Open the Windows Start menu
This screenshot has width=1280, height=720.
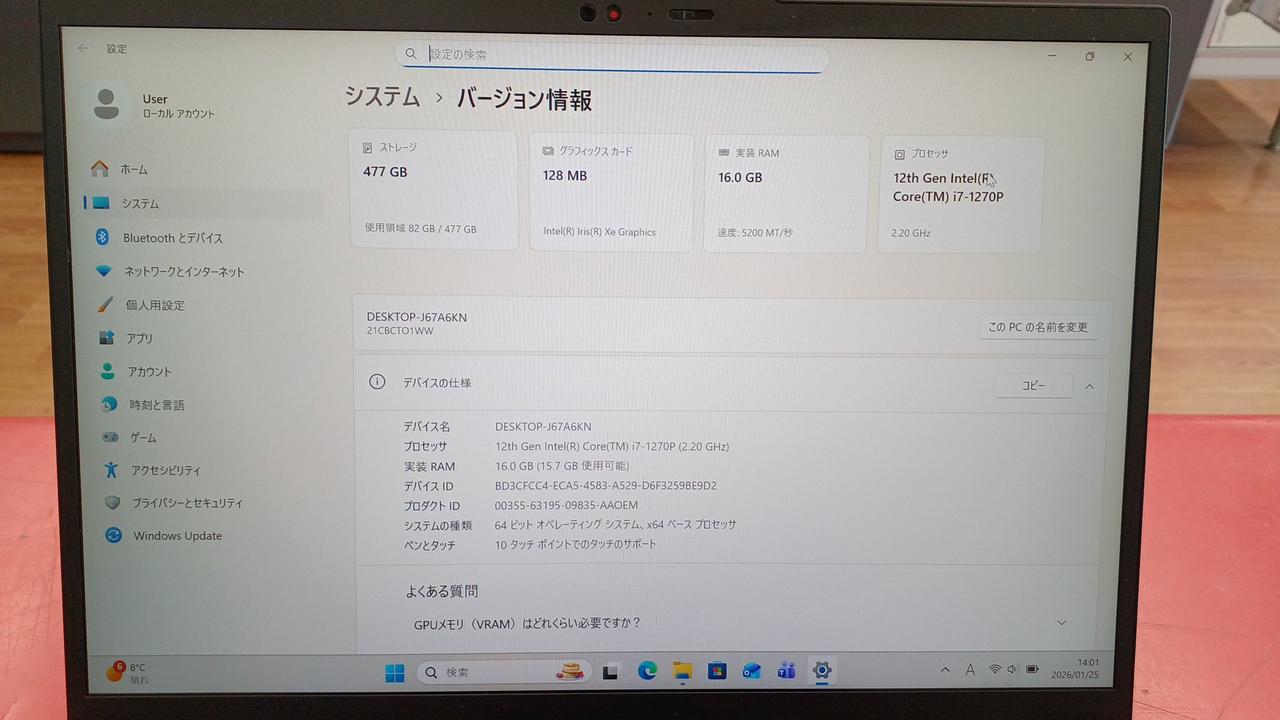[395, 672]
